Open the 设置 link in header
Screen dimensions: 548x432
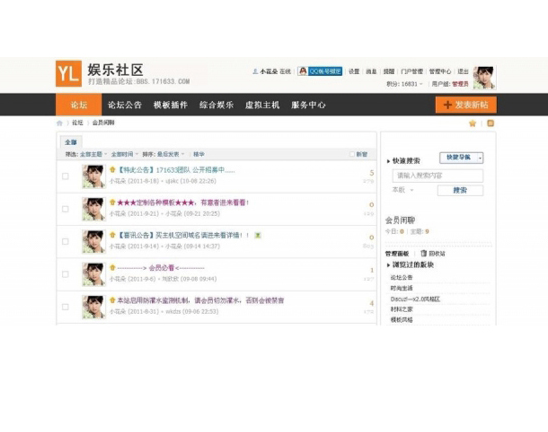click(354, 72)
